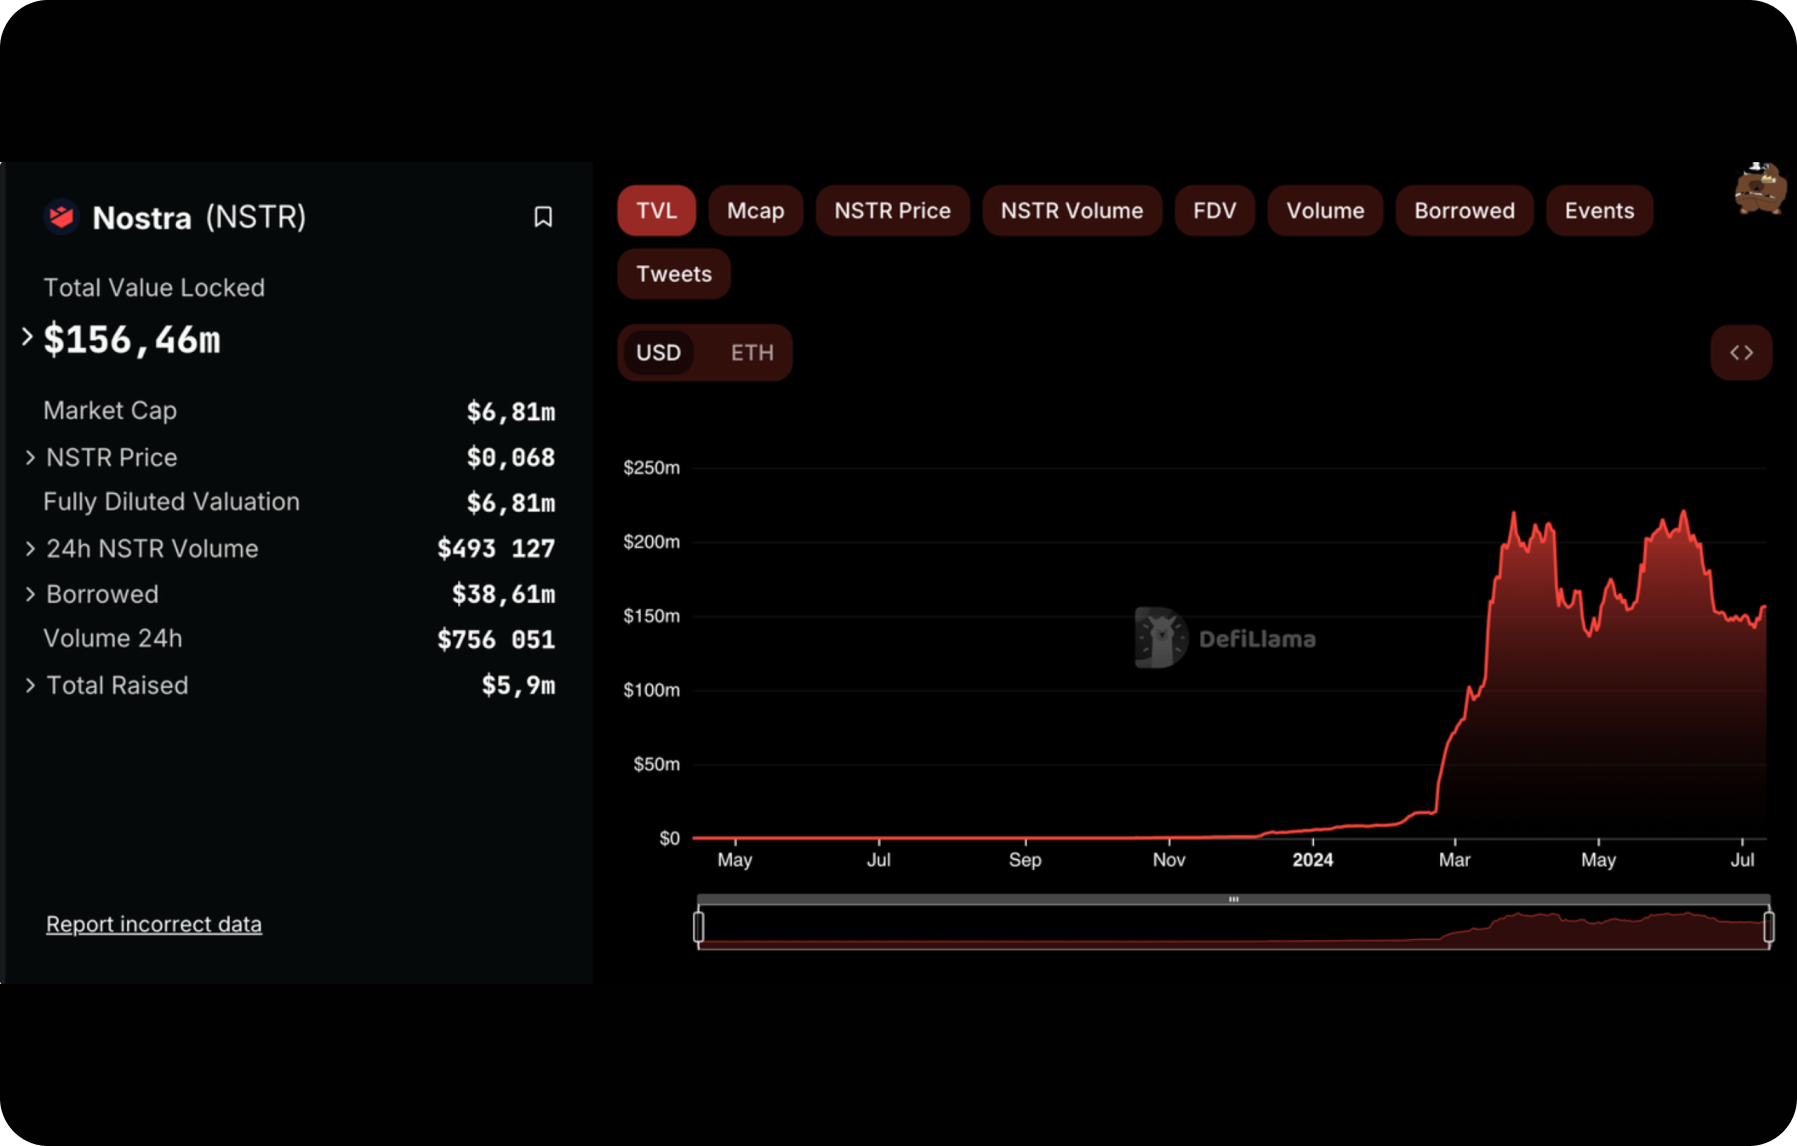Click the left range slider handle
This screenshot has height=1146, width=1797.
click(x=699, y=927)
